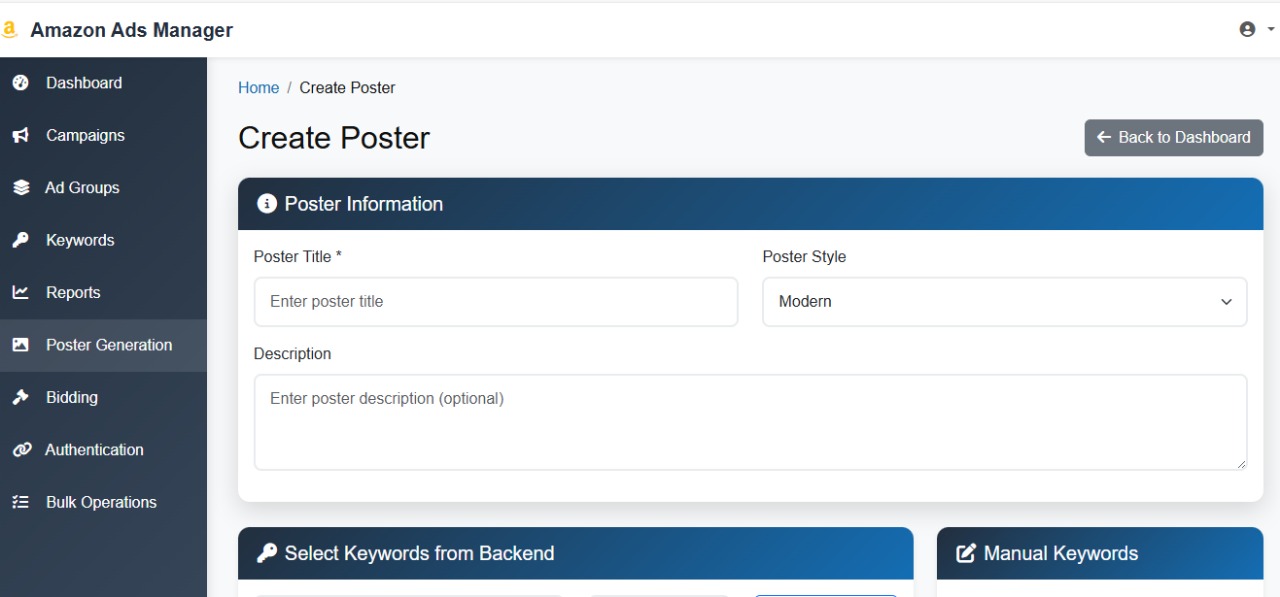Click the Campaigns megaphone icon
Viewport: 1280px width, 597px height.
[x=20, y=136]
